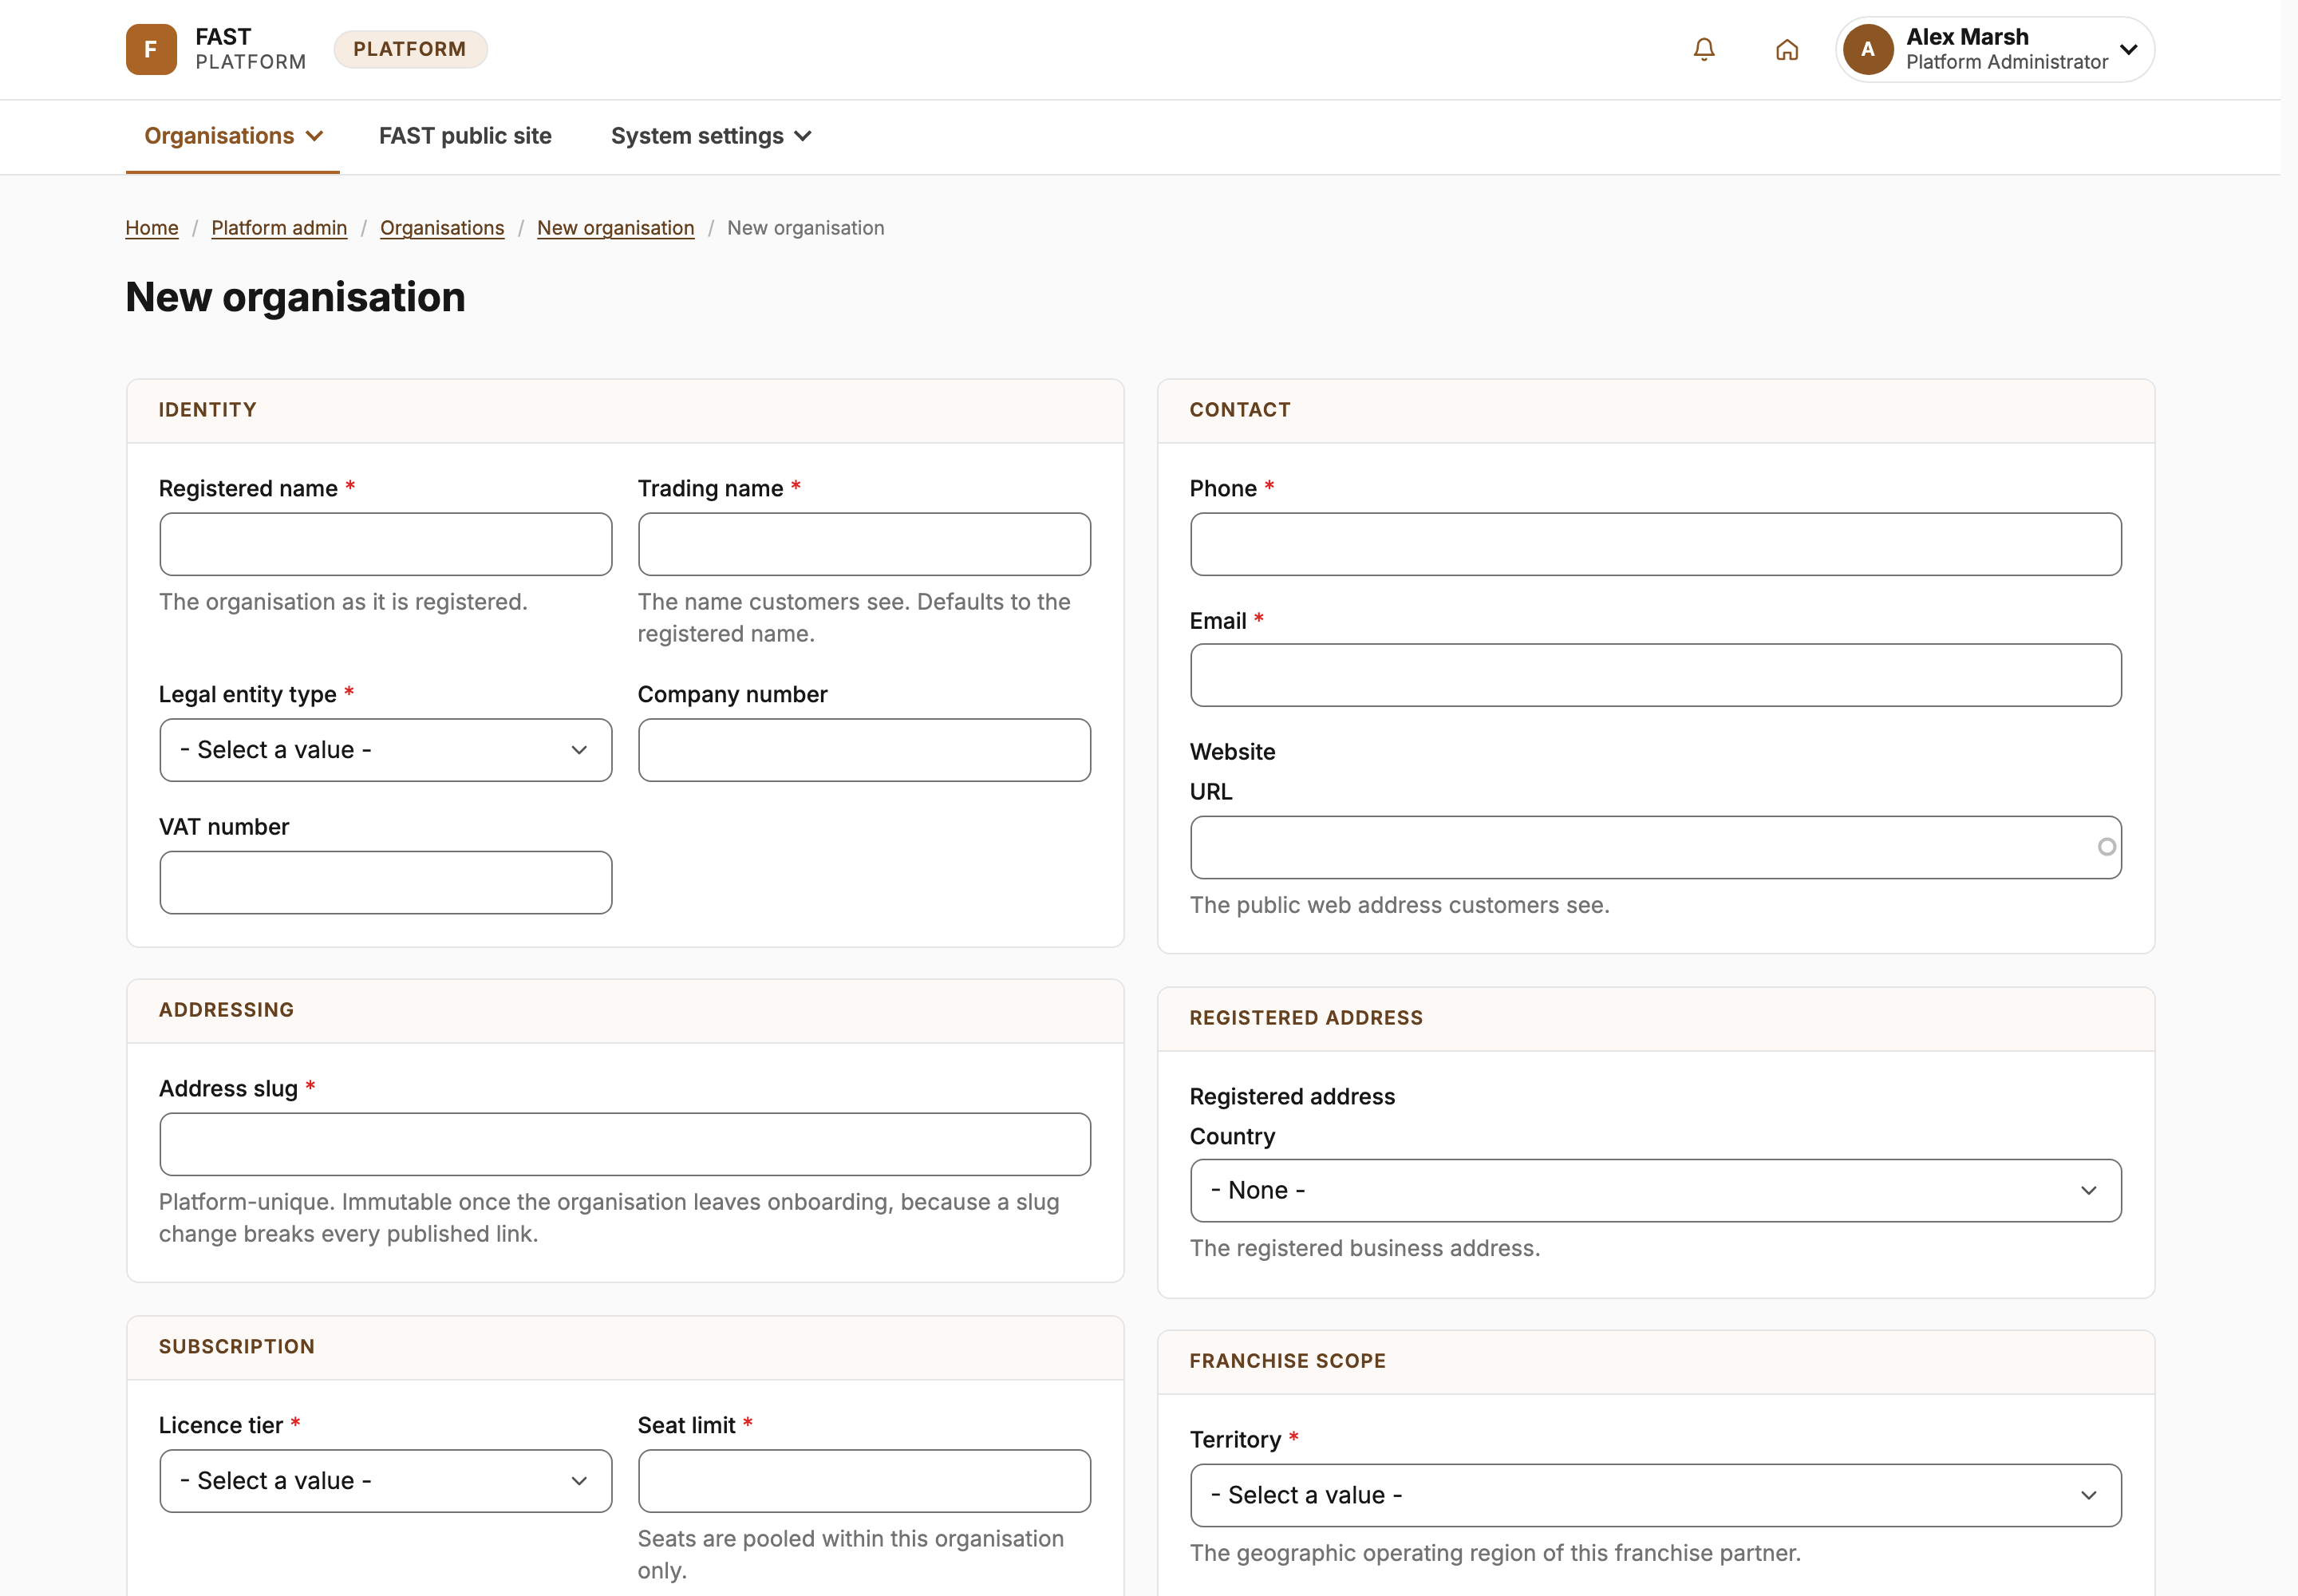Open the notifications bell icon
Screen dimensions: 2298x1596
pyautogui.click(x=1704, y=49)
